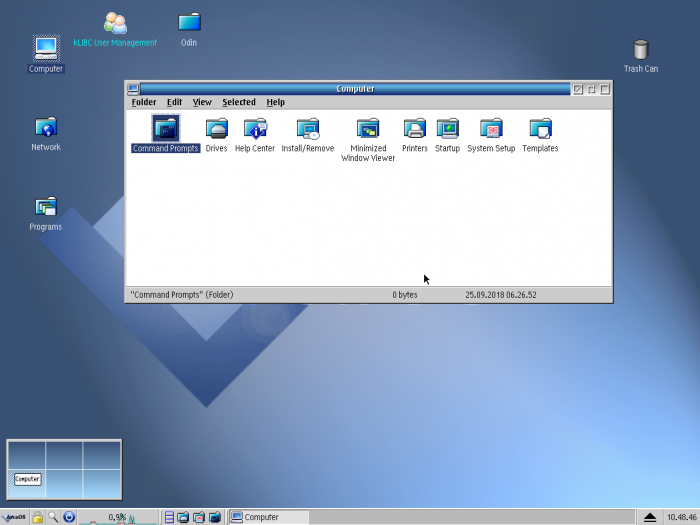This screenshot has width=700, height=525.
Task: Click the eject tray button in taskbar
Action: [650, 517]
